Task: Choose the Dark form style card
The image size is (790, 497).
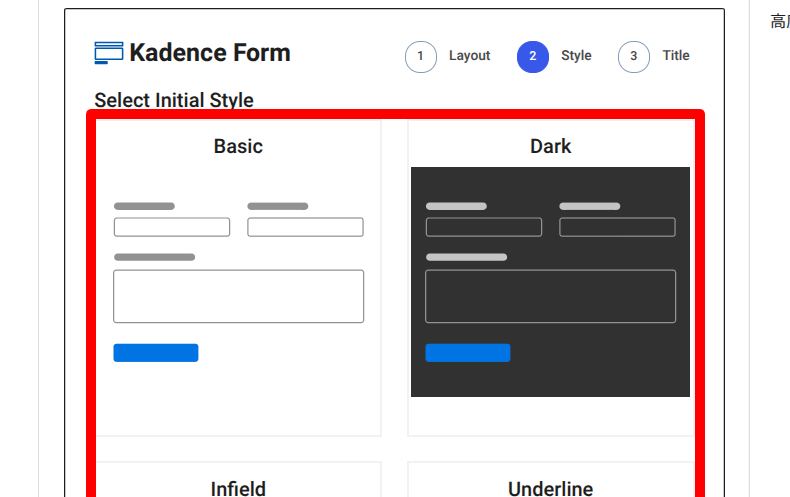Action: pos(551,278)
